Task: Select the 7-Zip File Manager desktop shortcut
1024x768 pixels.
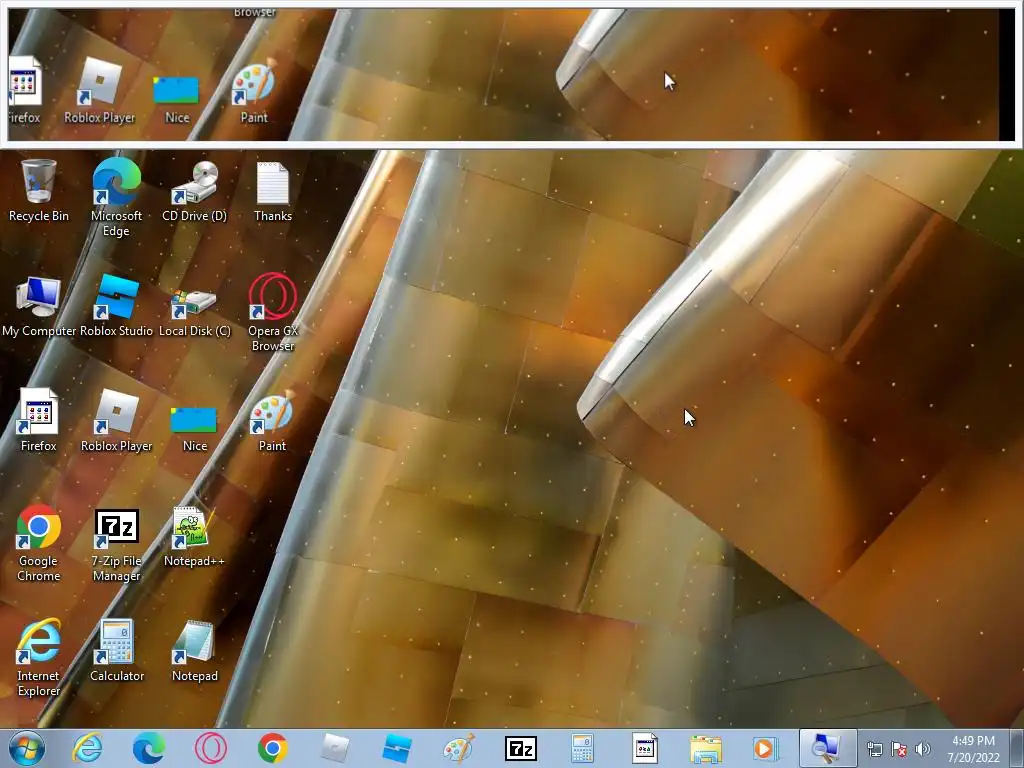Action: [116, 543]
